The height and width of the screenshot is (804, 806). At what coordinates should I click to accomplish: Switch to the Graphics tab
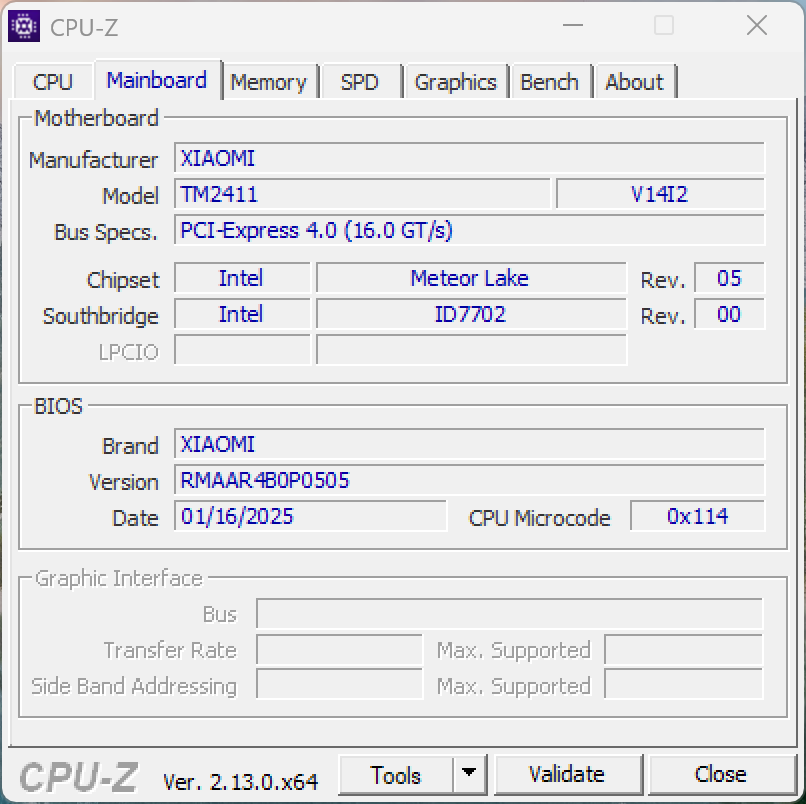pos(456,82)
